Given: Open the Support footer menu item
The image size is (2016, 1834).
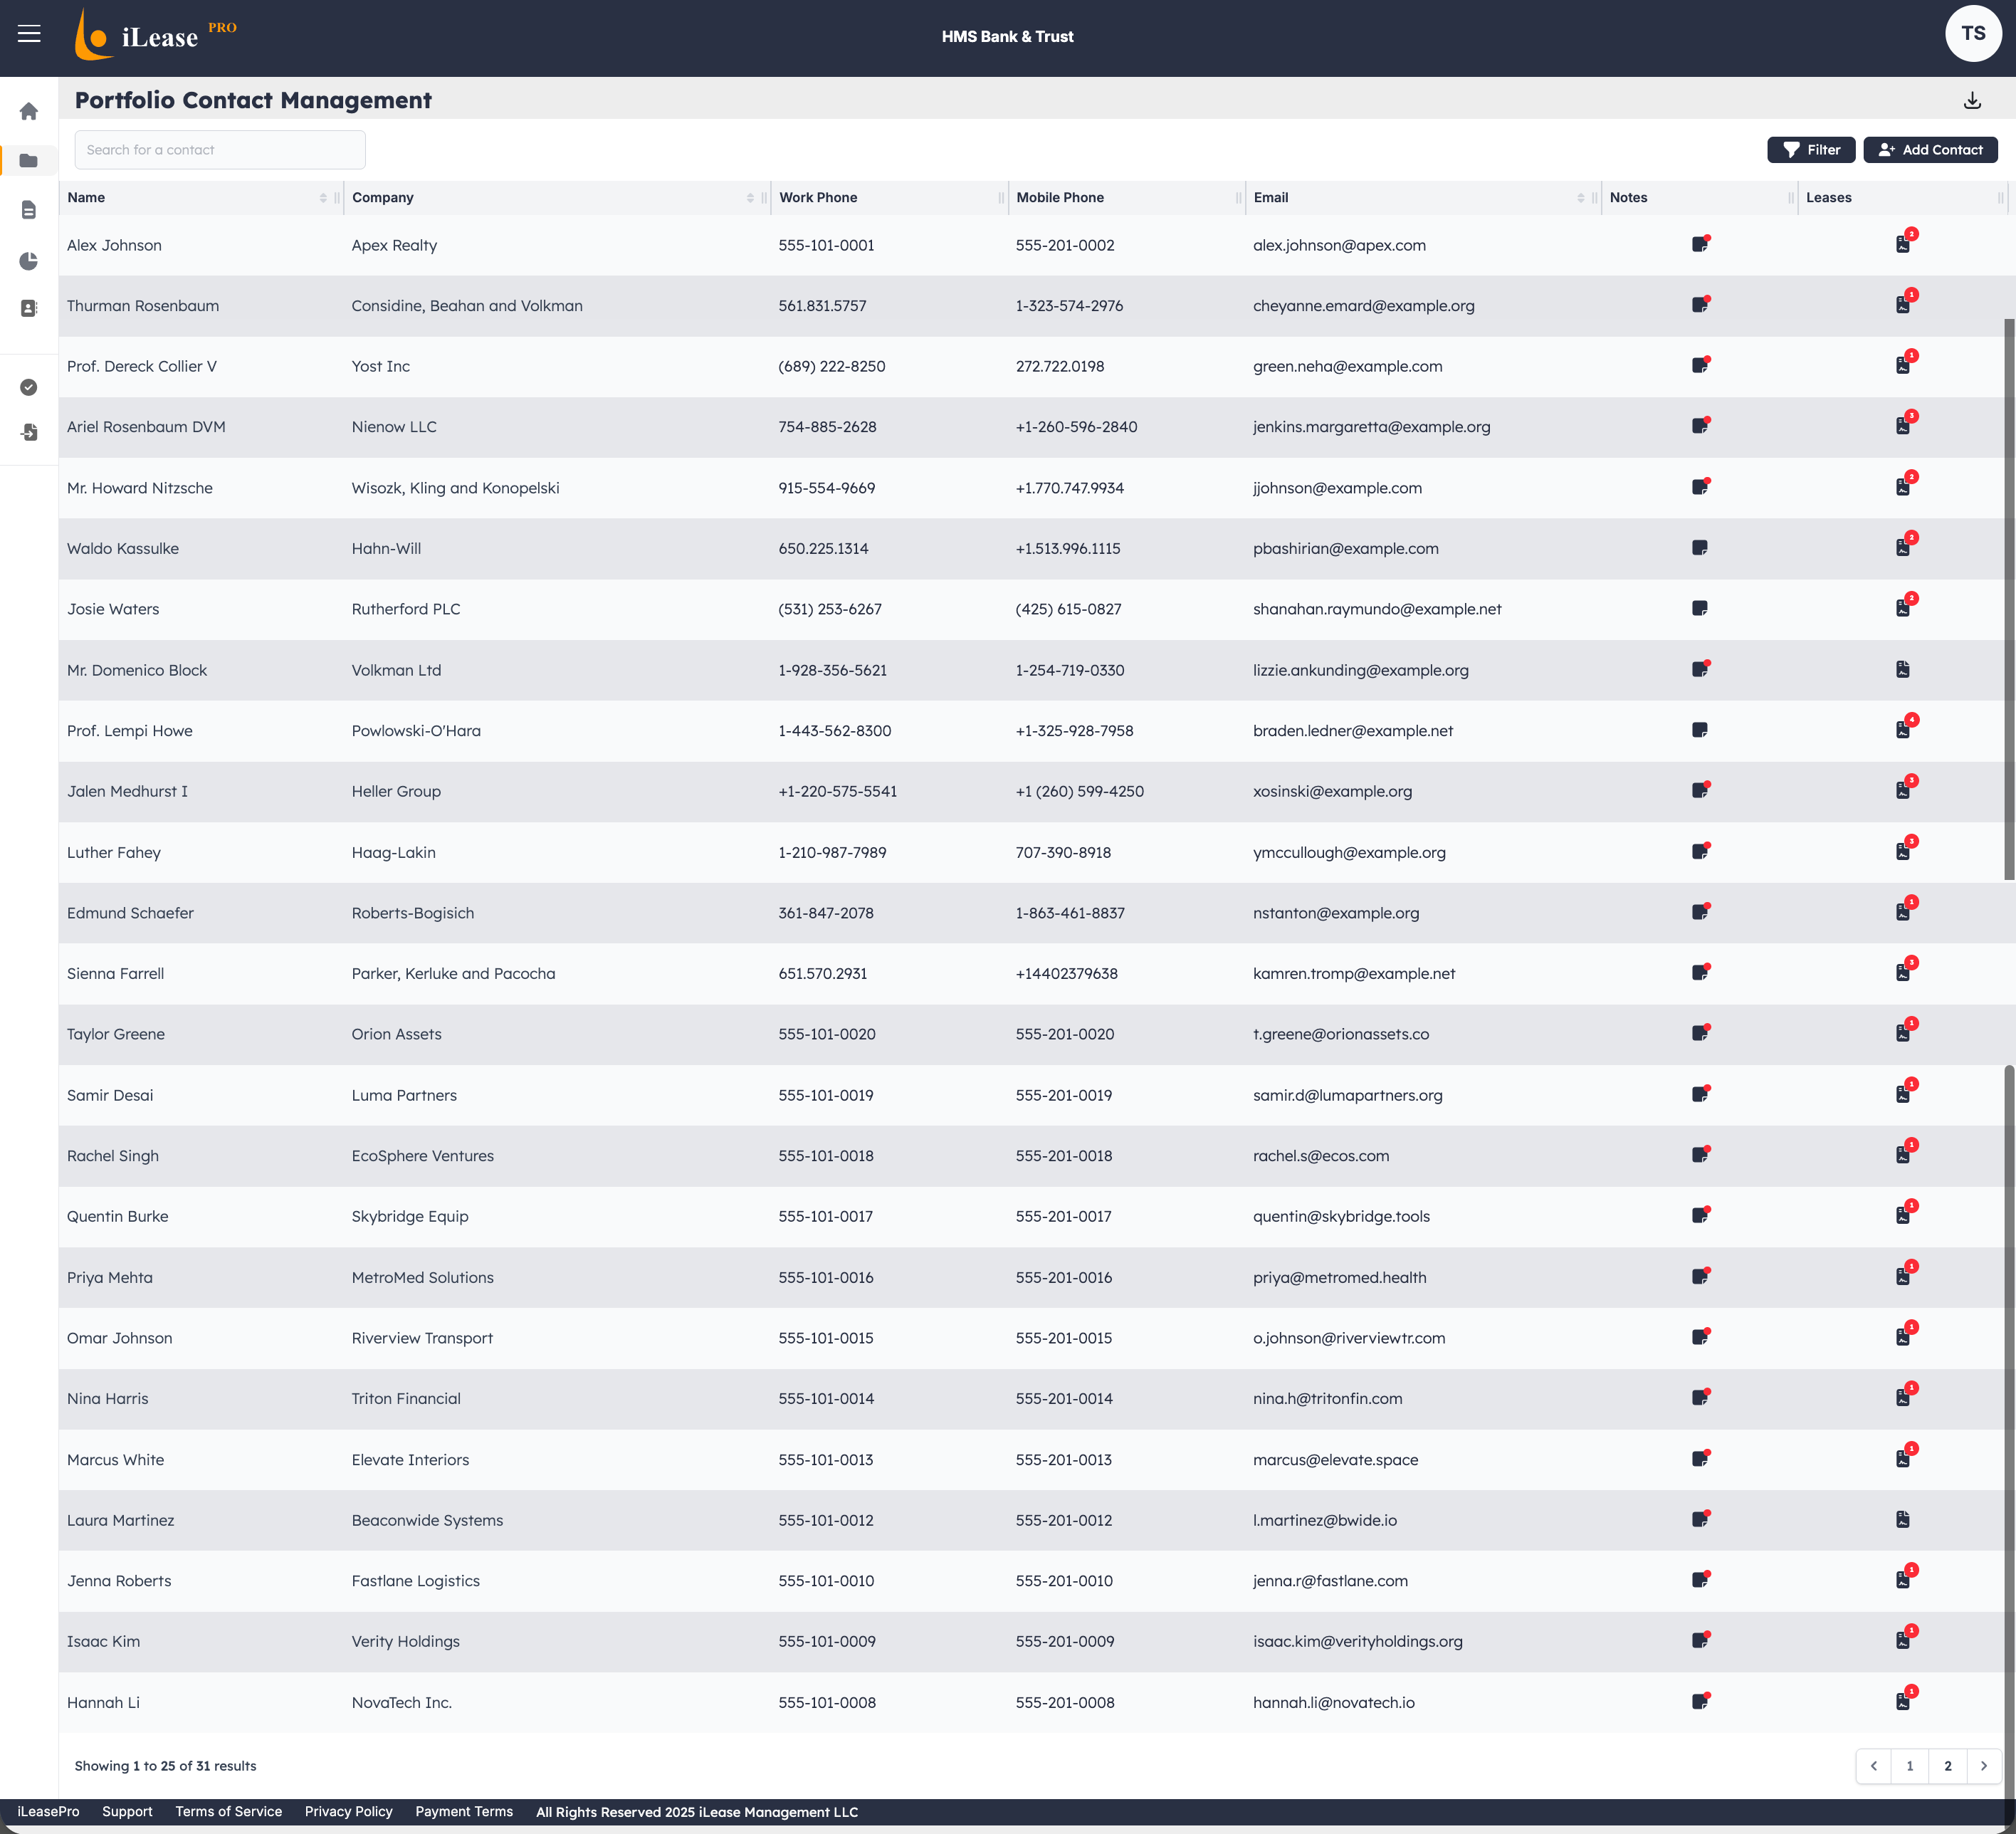Looking at the screenshot, I should pos(127,1811).
